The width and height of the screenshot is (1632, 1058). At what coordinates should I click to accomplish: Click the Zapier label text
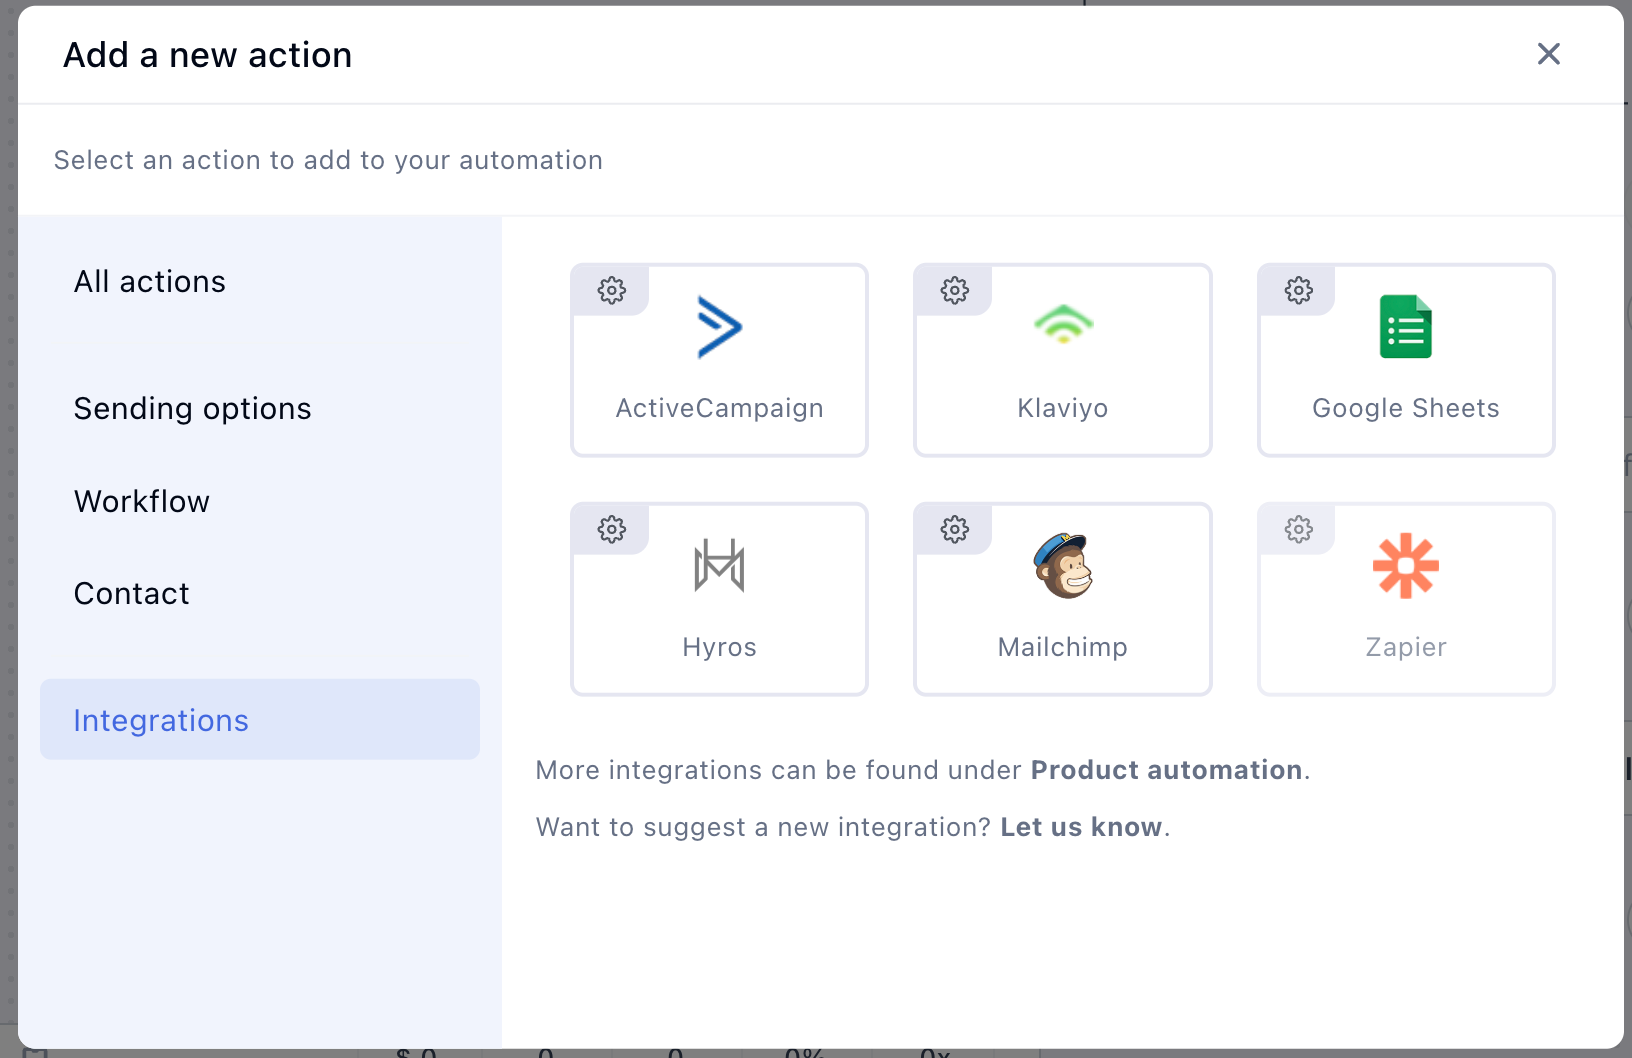point(1406,647)
